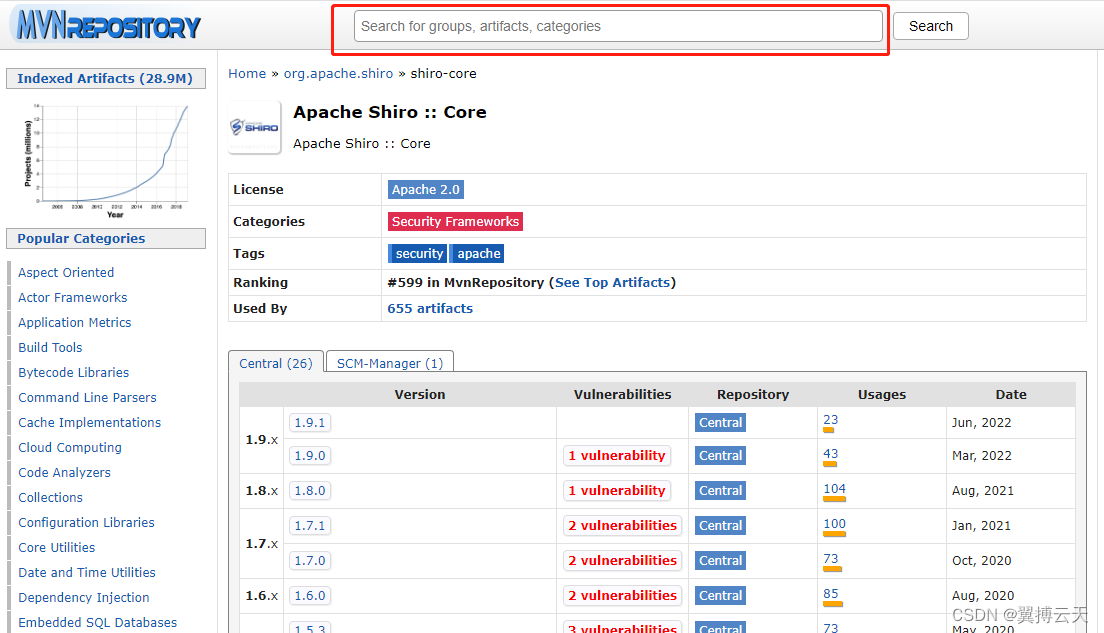View 2 vulnerabilities for version 1.7.0

(622, 560)
